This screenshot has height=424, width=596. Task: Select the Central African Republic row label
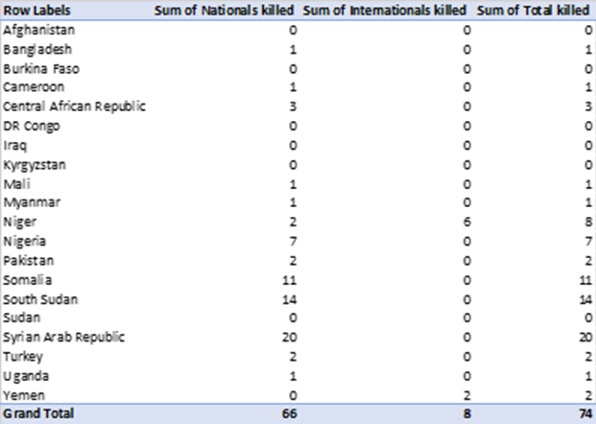point(74,106)
